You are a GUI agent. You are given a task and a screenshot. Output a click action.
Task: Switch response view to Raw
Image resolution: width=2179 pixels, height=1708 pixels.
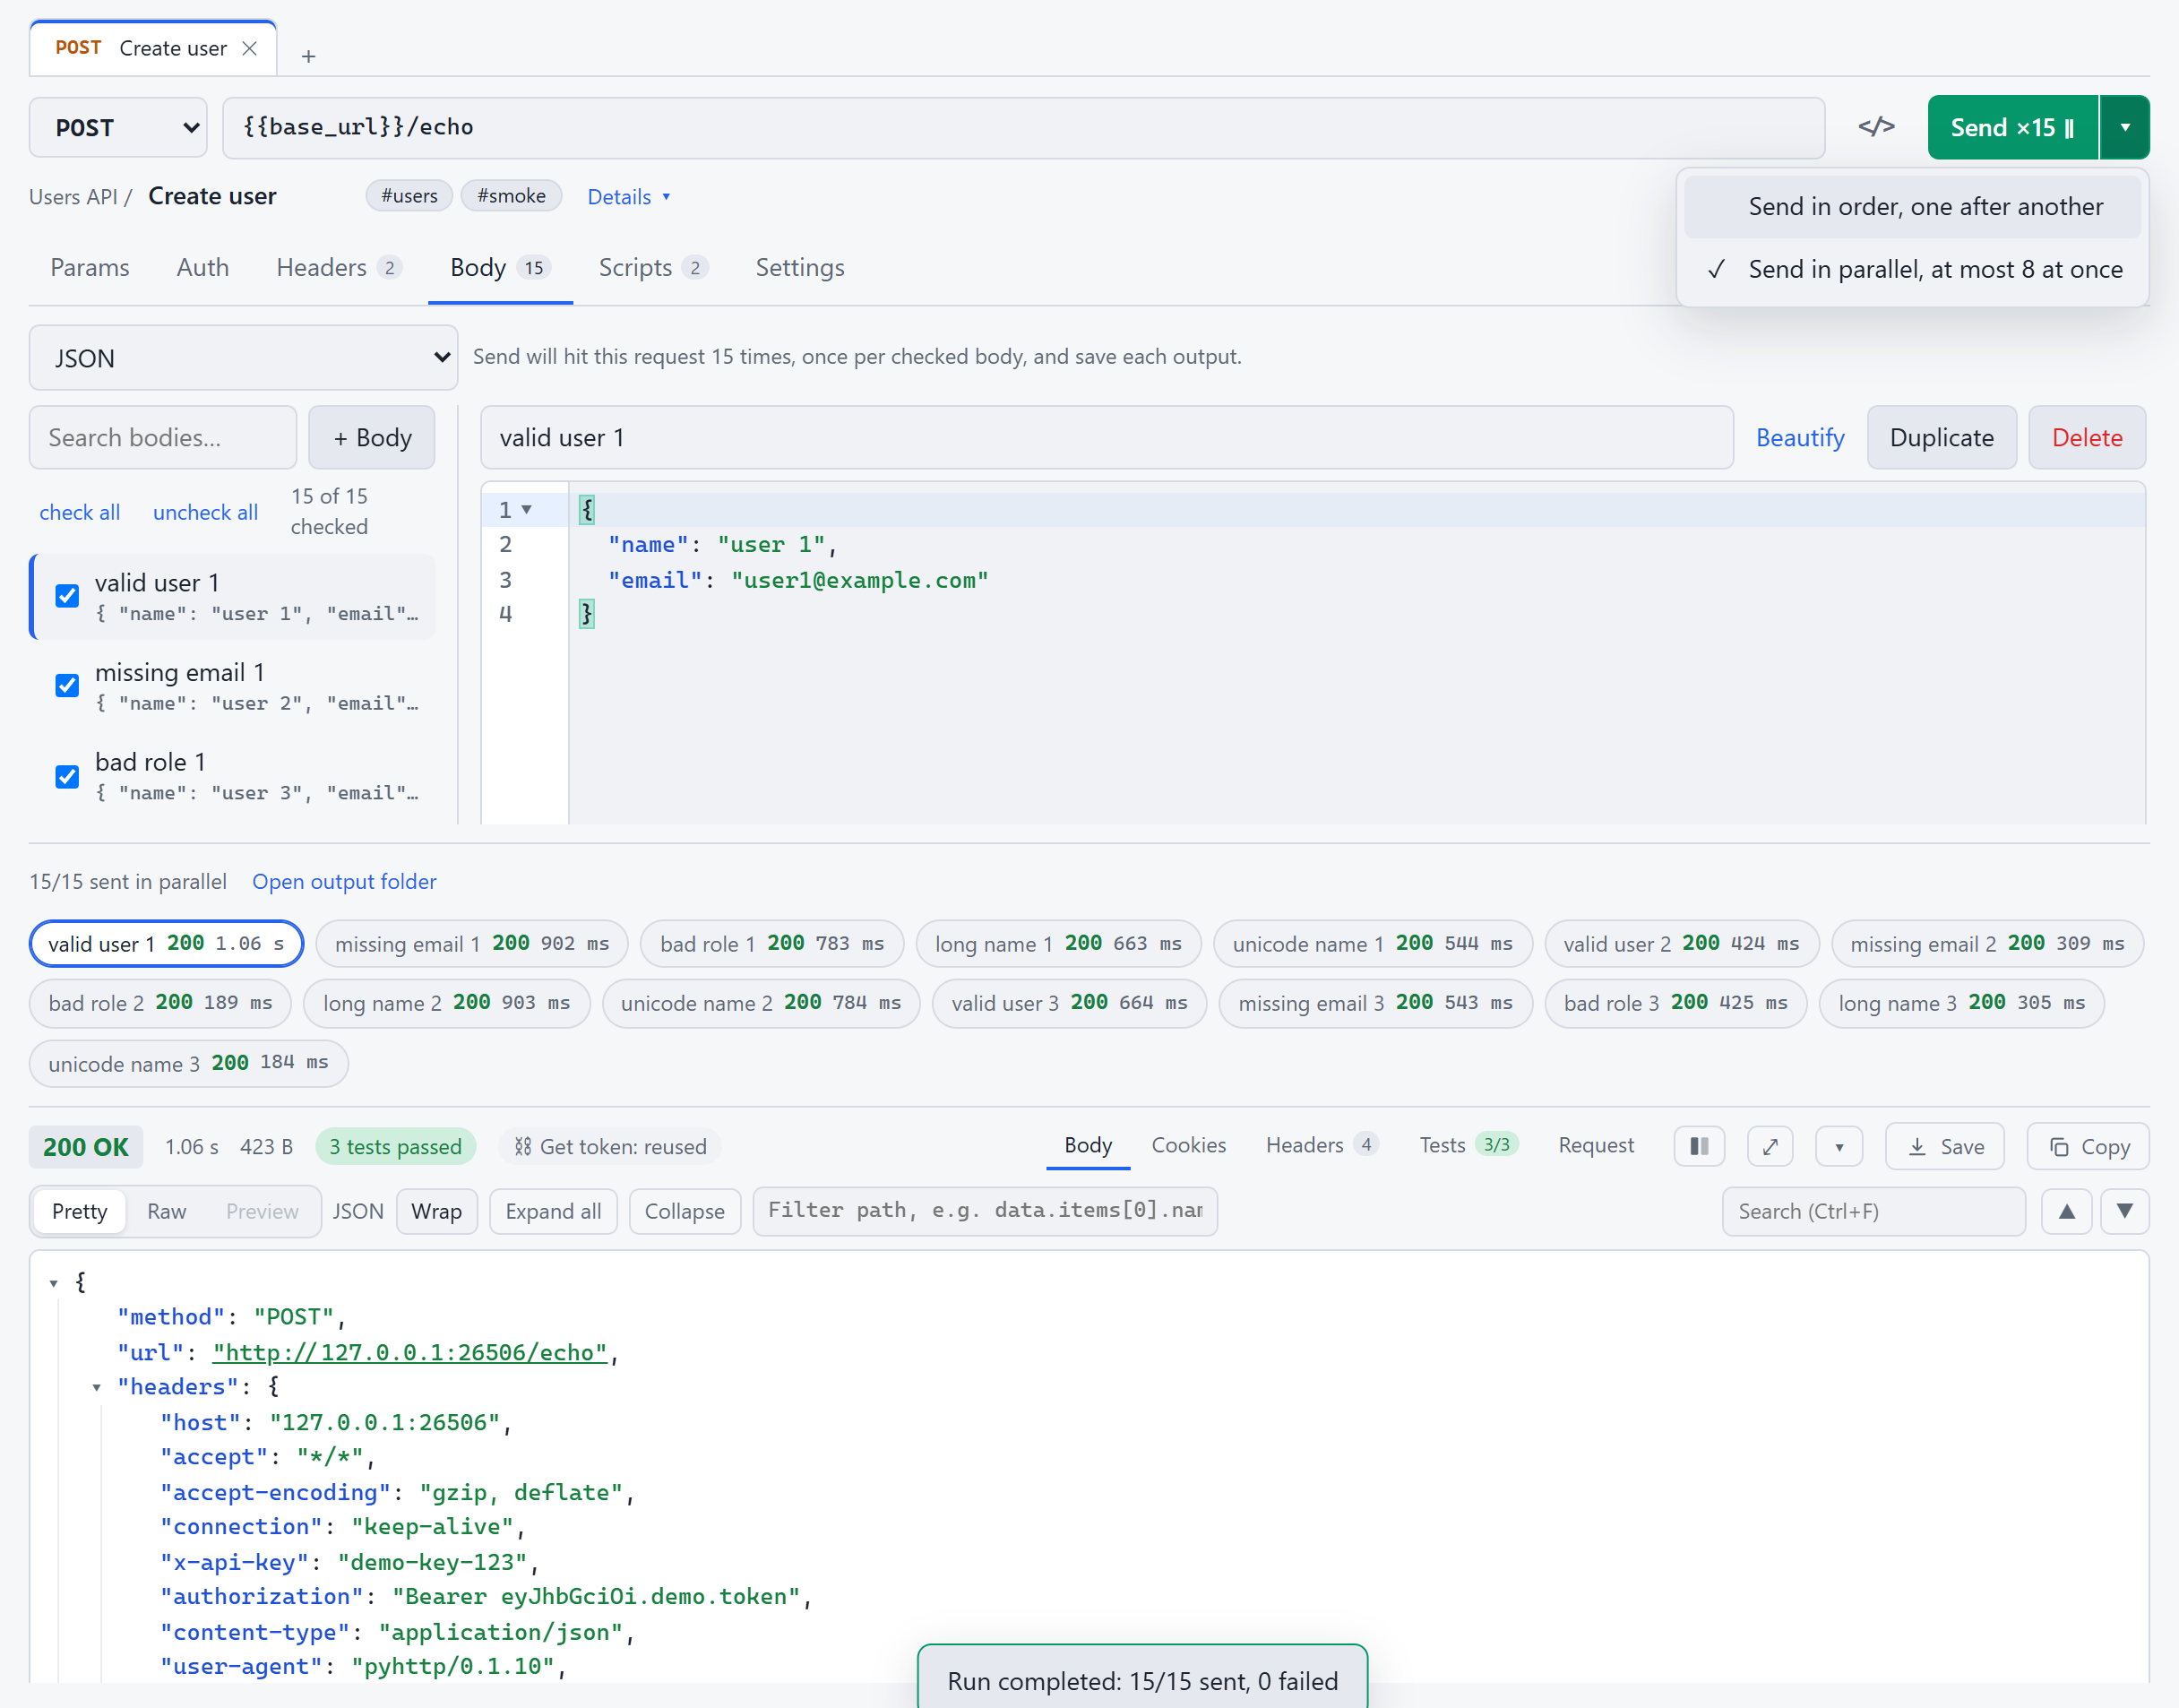pos(166,1211)
